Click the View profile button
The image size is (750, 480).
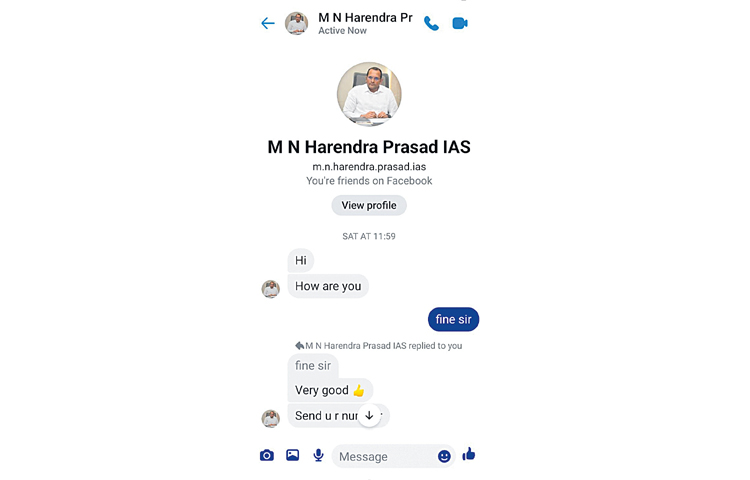tap(369, 205)
